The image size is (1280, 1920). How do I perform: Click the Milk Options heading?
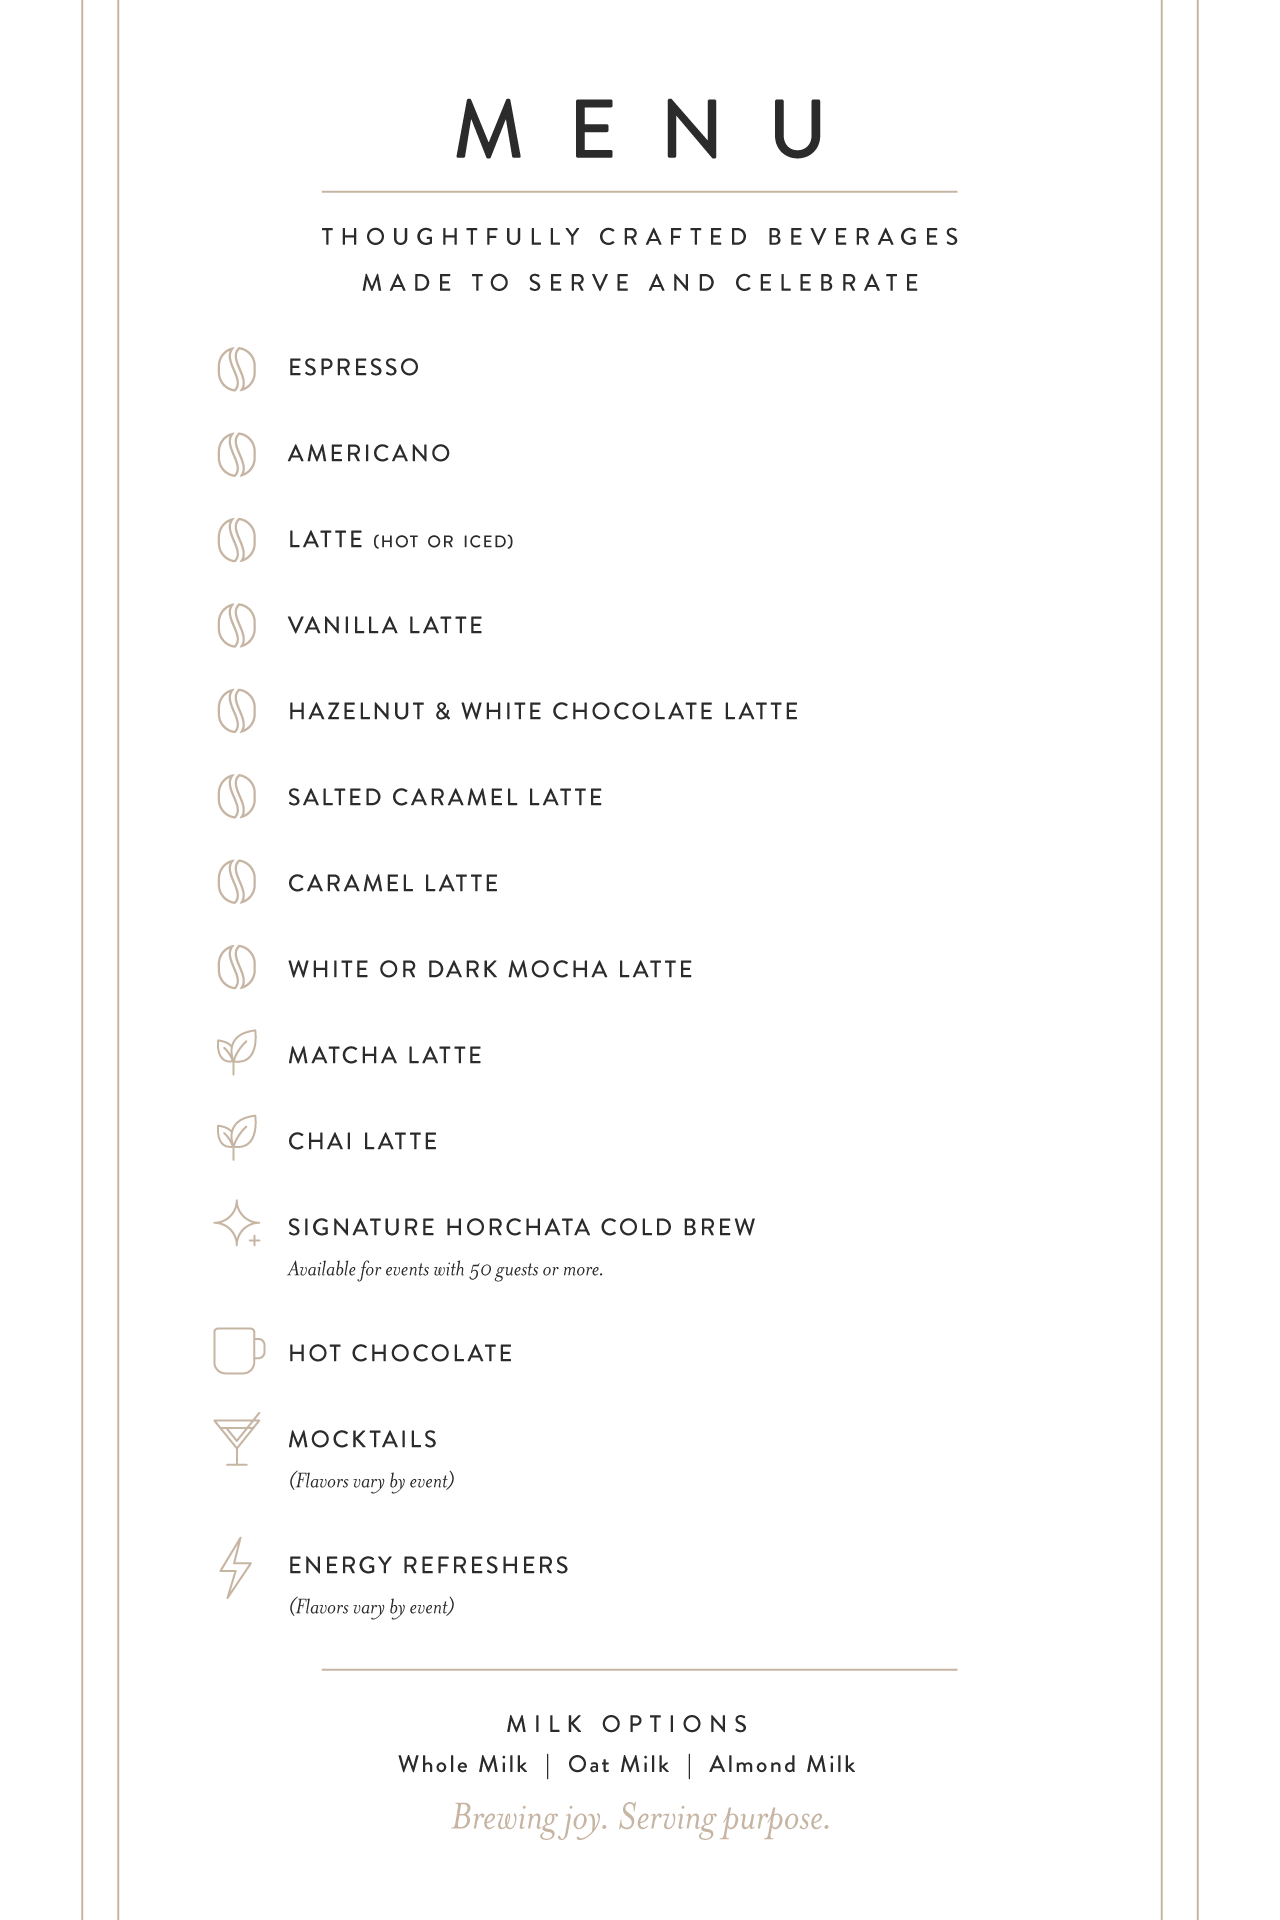pyautogui.click(x=628, y=1724)
